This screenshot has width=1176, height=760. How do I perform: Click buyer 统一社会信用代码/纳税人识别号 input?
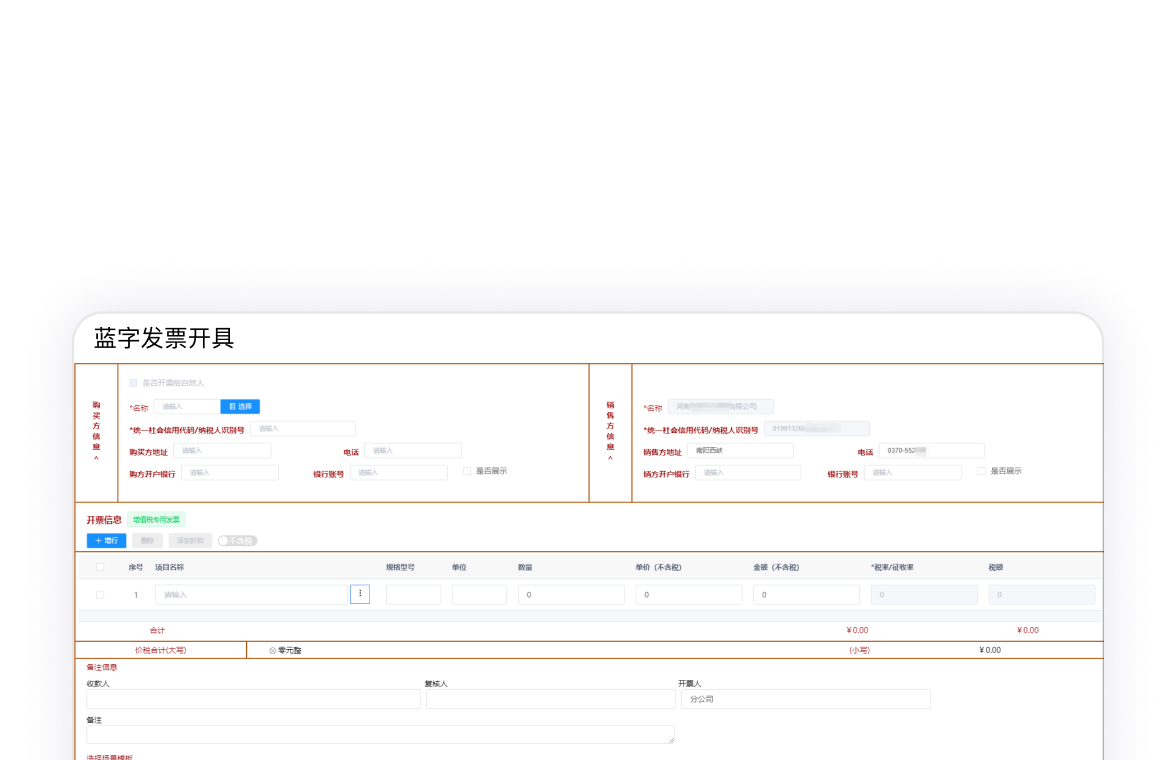[x=303, y=428]
